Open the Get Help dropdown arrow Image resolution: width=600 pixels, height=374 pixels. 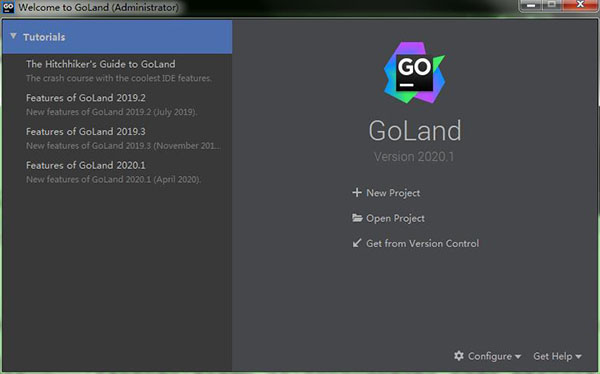click(x=578, y=357)
